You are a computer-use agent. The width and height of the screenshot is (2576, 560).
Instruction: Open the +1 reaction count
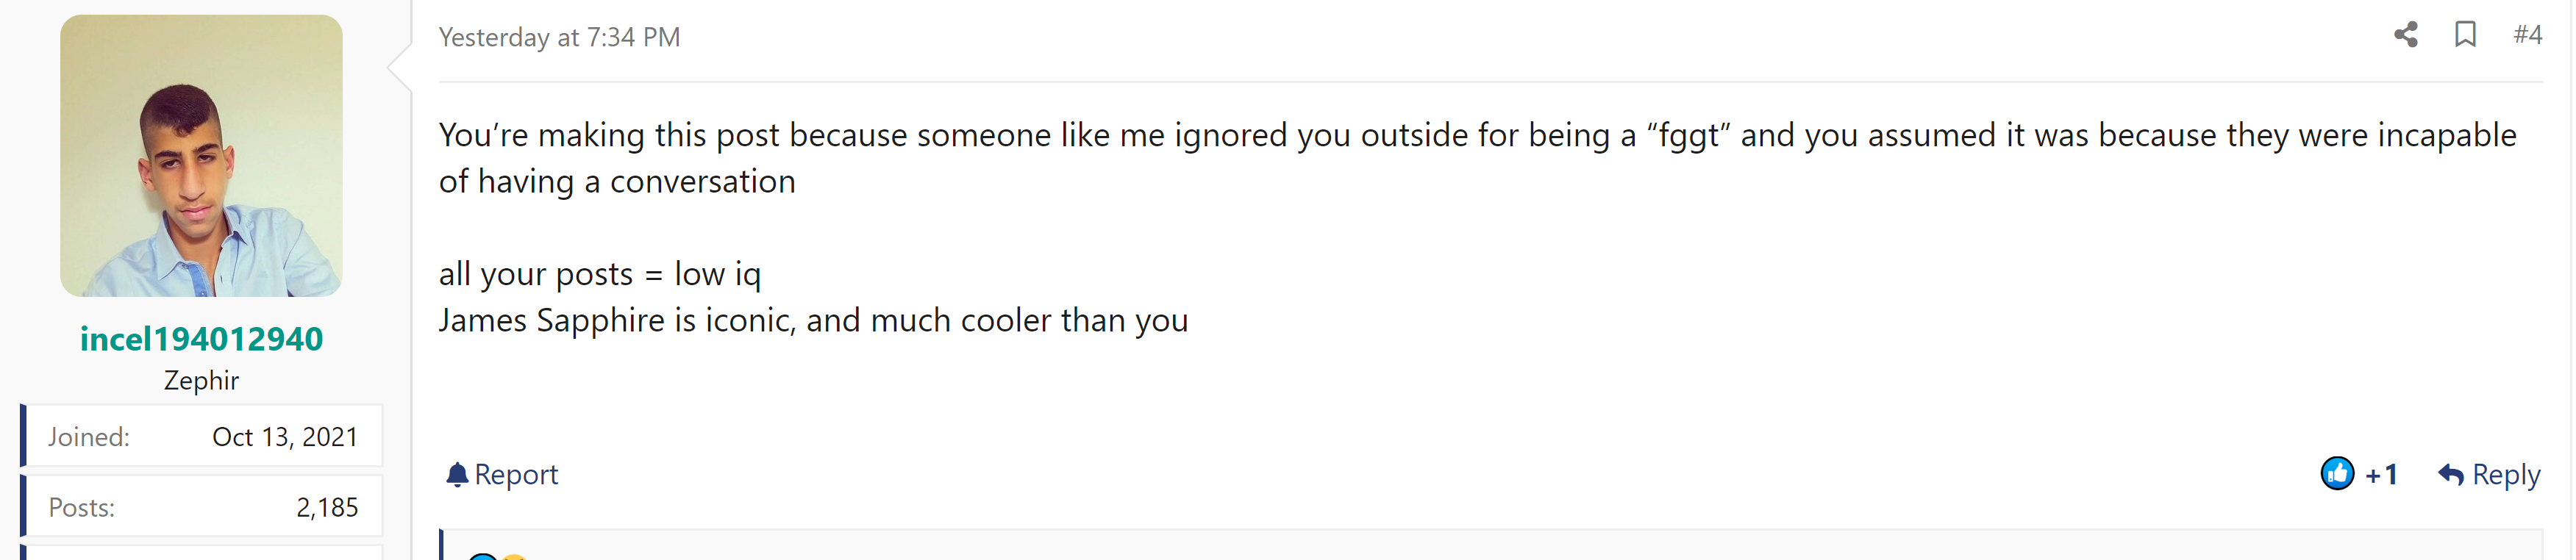click(2381, 474)
